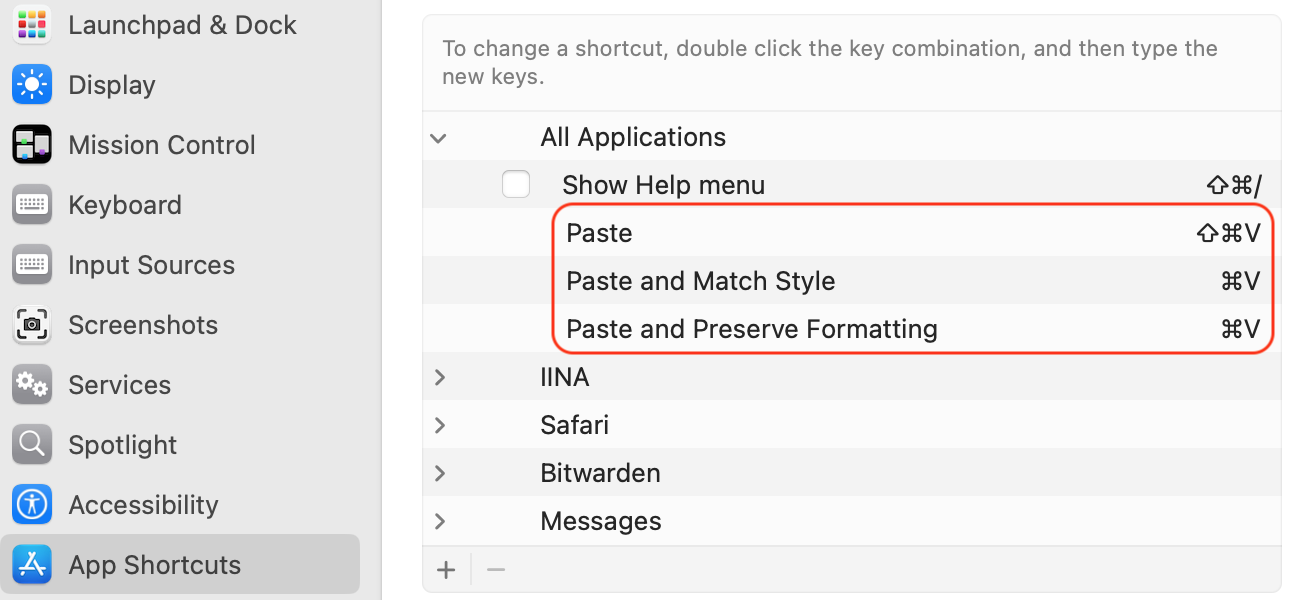
Task: Collapse the All Applications group
Action: pyautogui.click(x=438, y=138)
